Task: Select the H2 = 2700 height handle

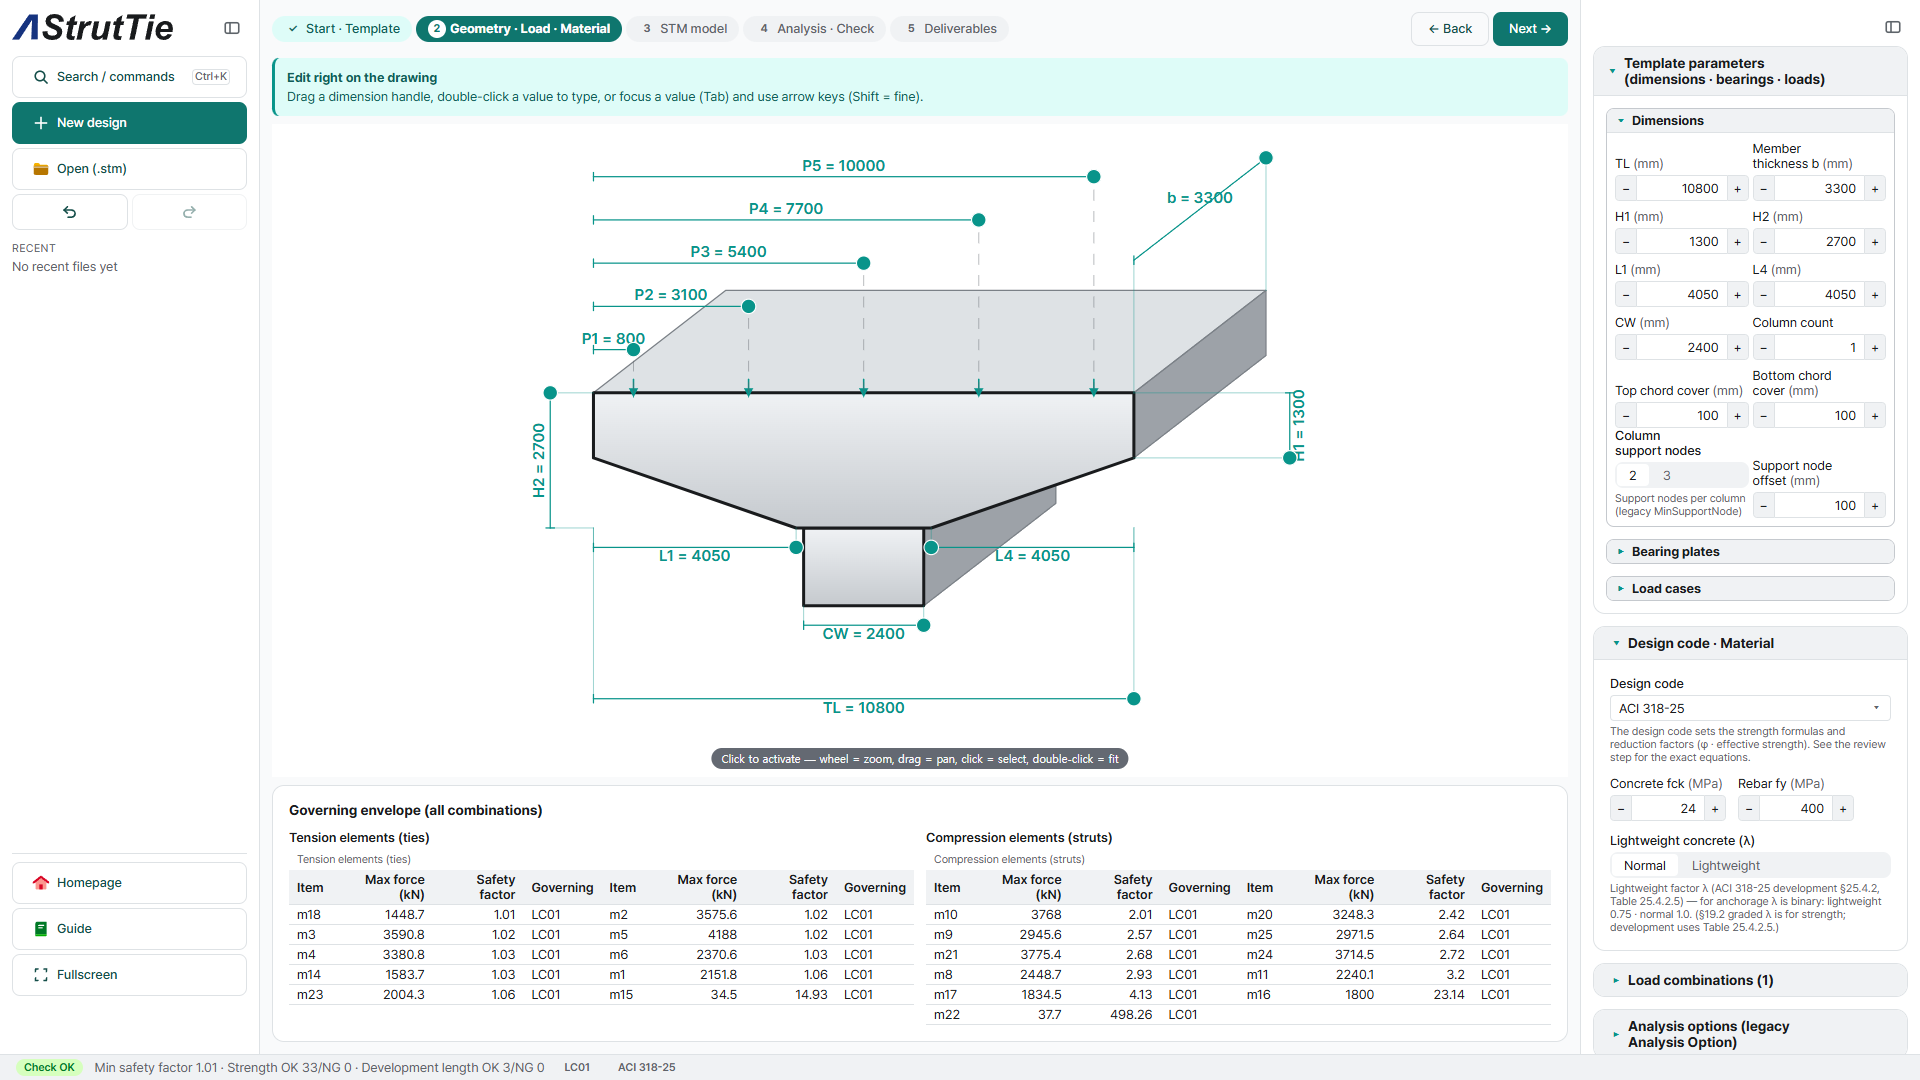Action: (x=550, y=393)
